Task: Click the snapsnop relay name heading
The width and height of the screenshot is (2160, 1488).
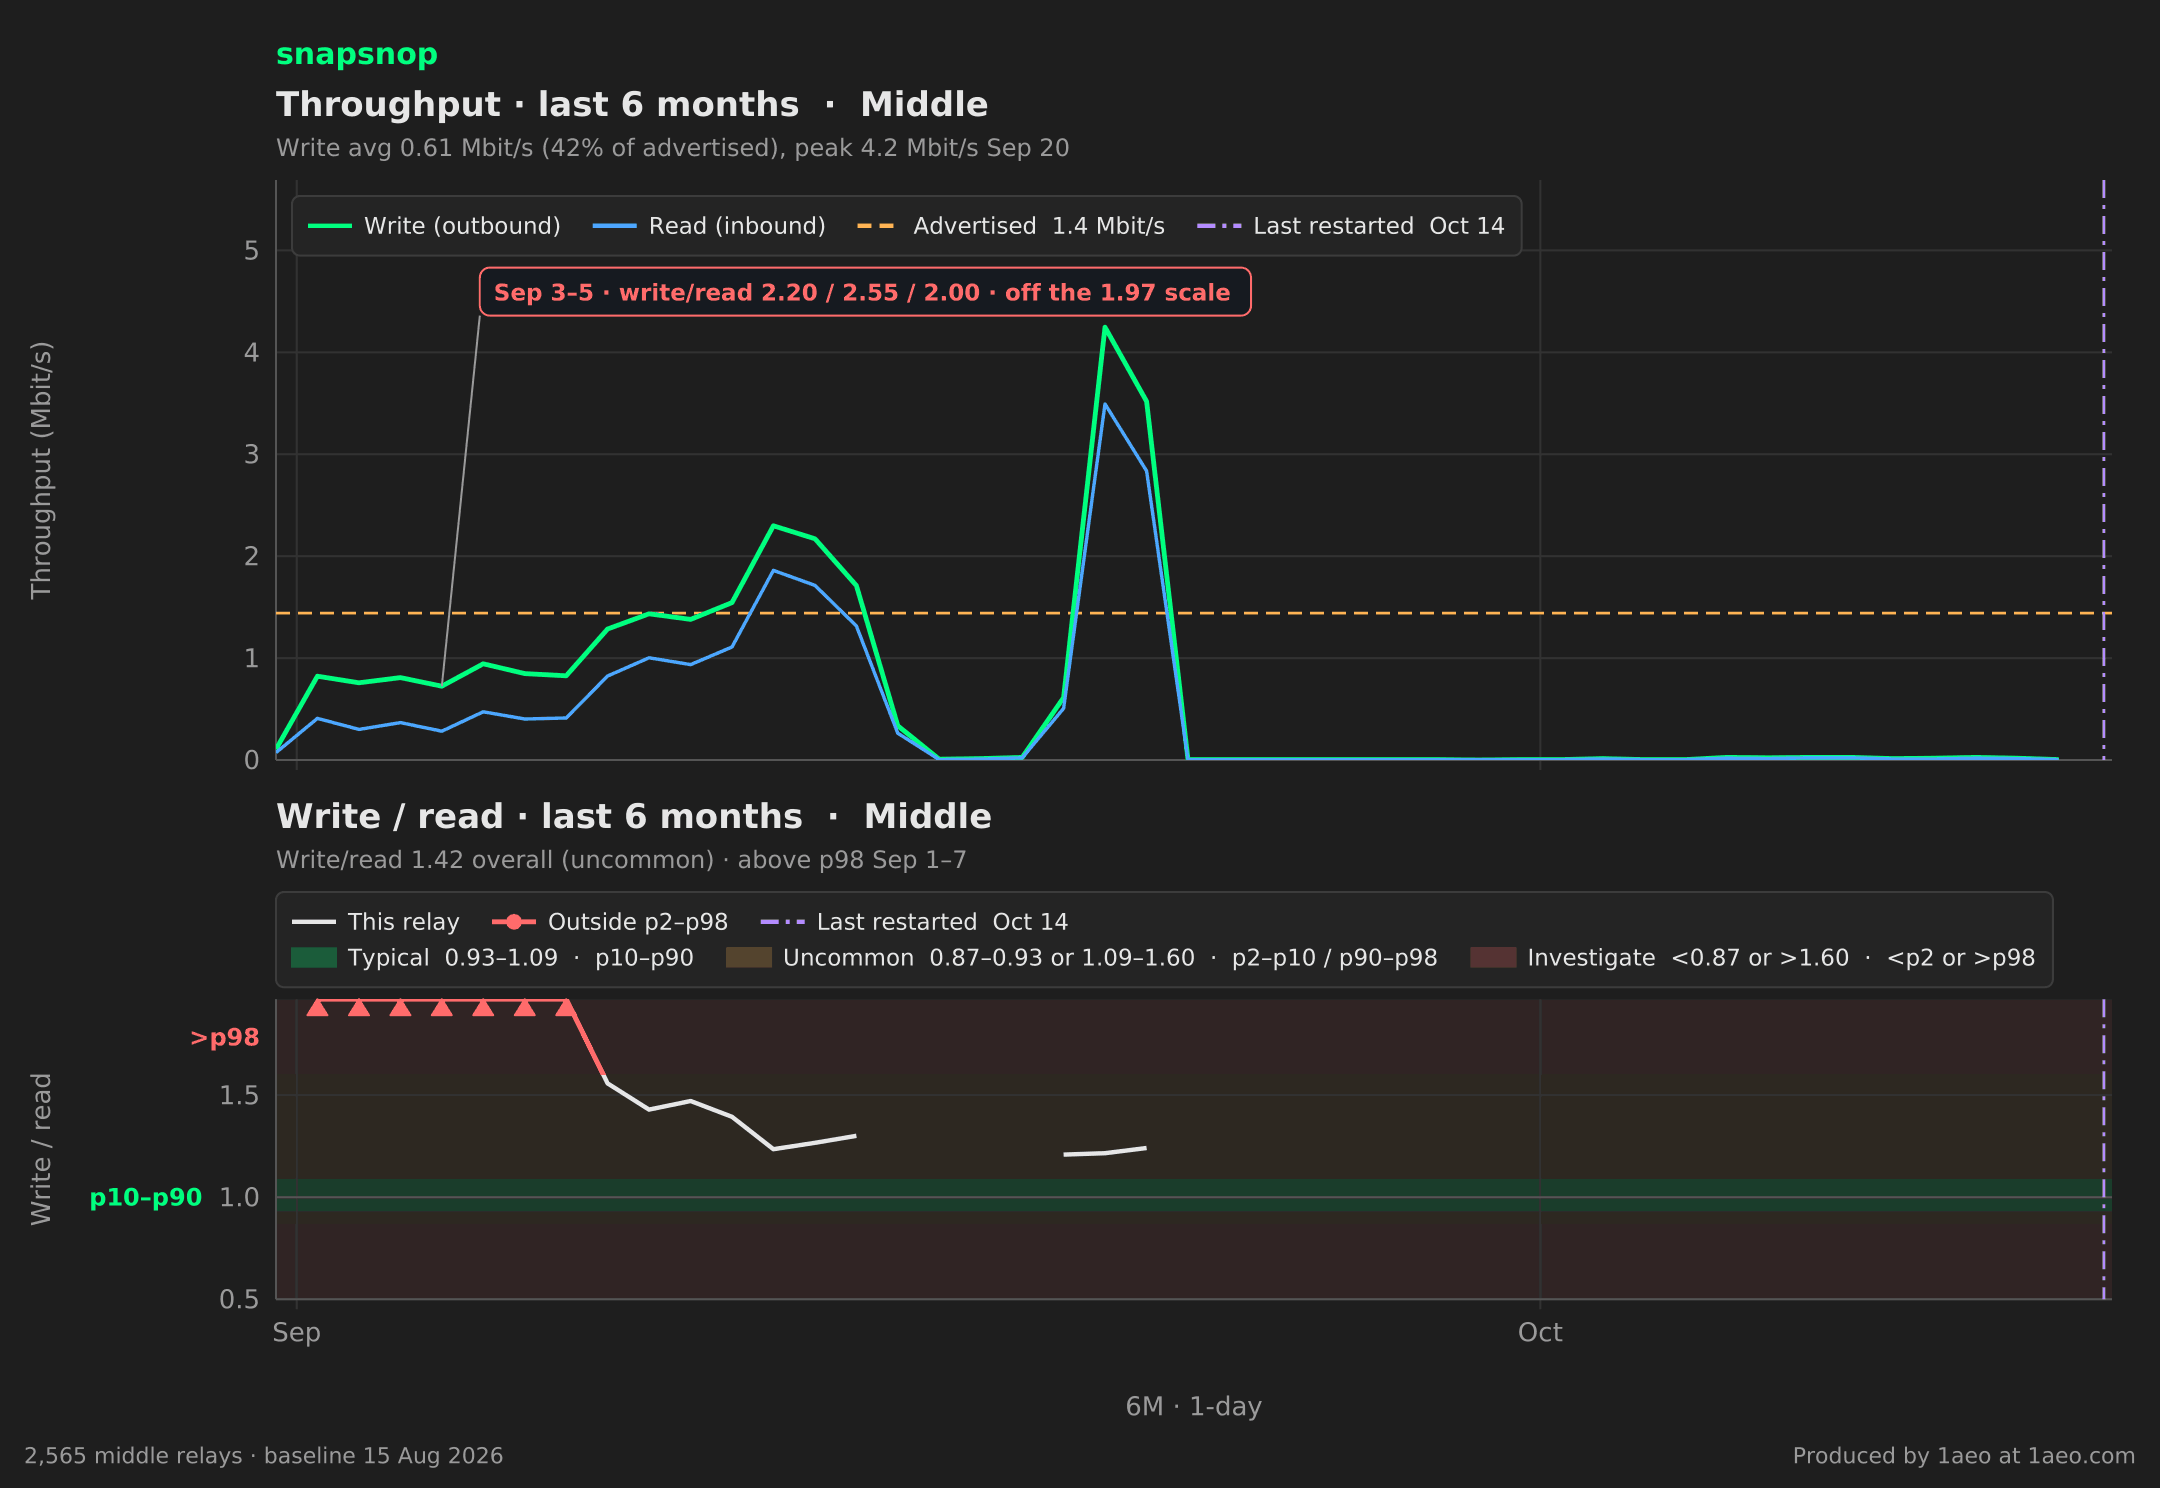Action: tap(357, 54)
